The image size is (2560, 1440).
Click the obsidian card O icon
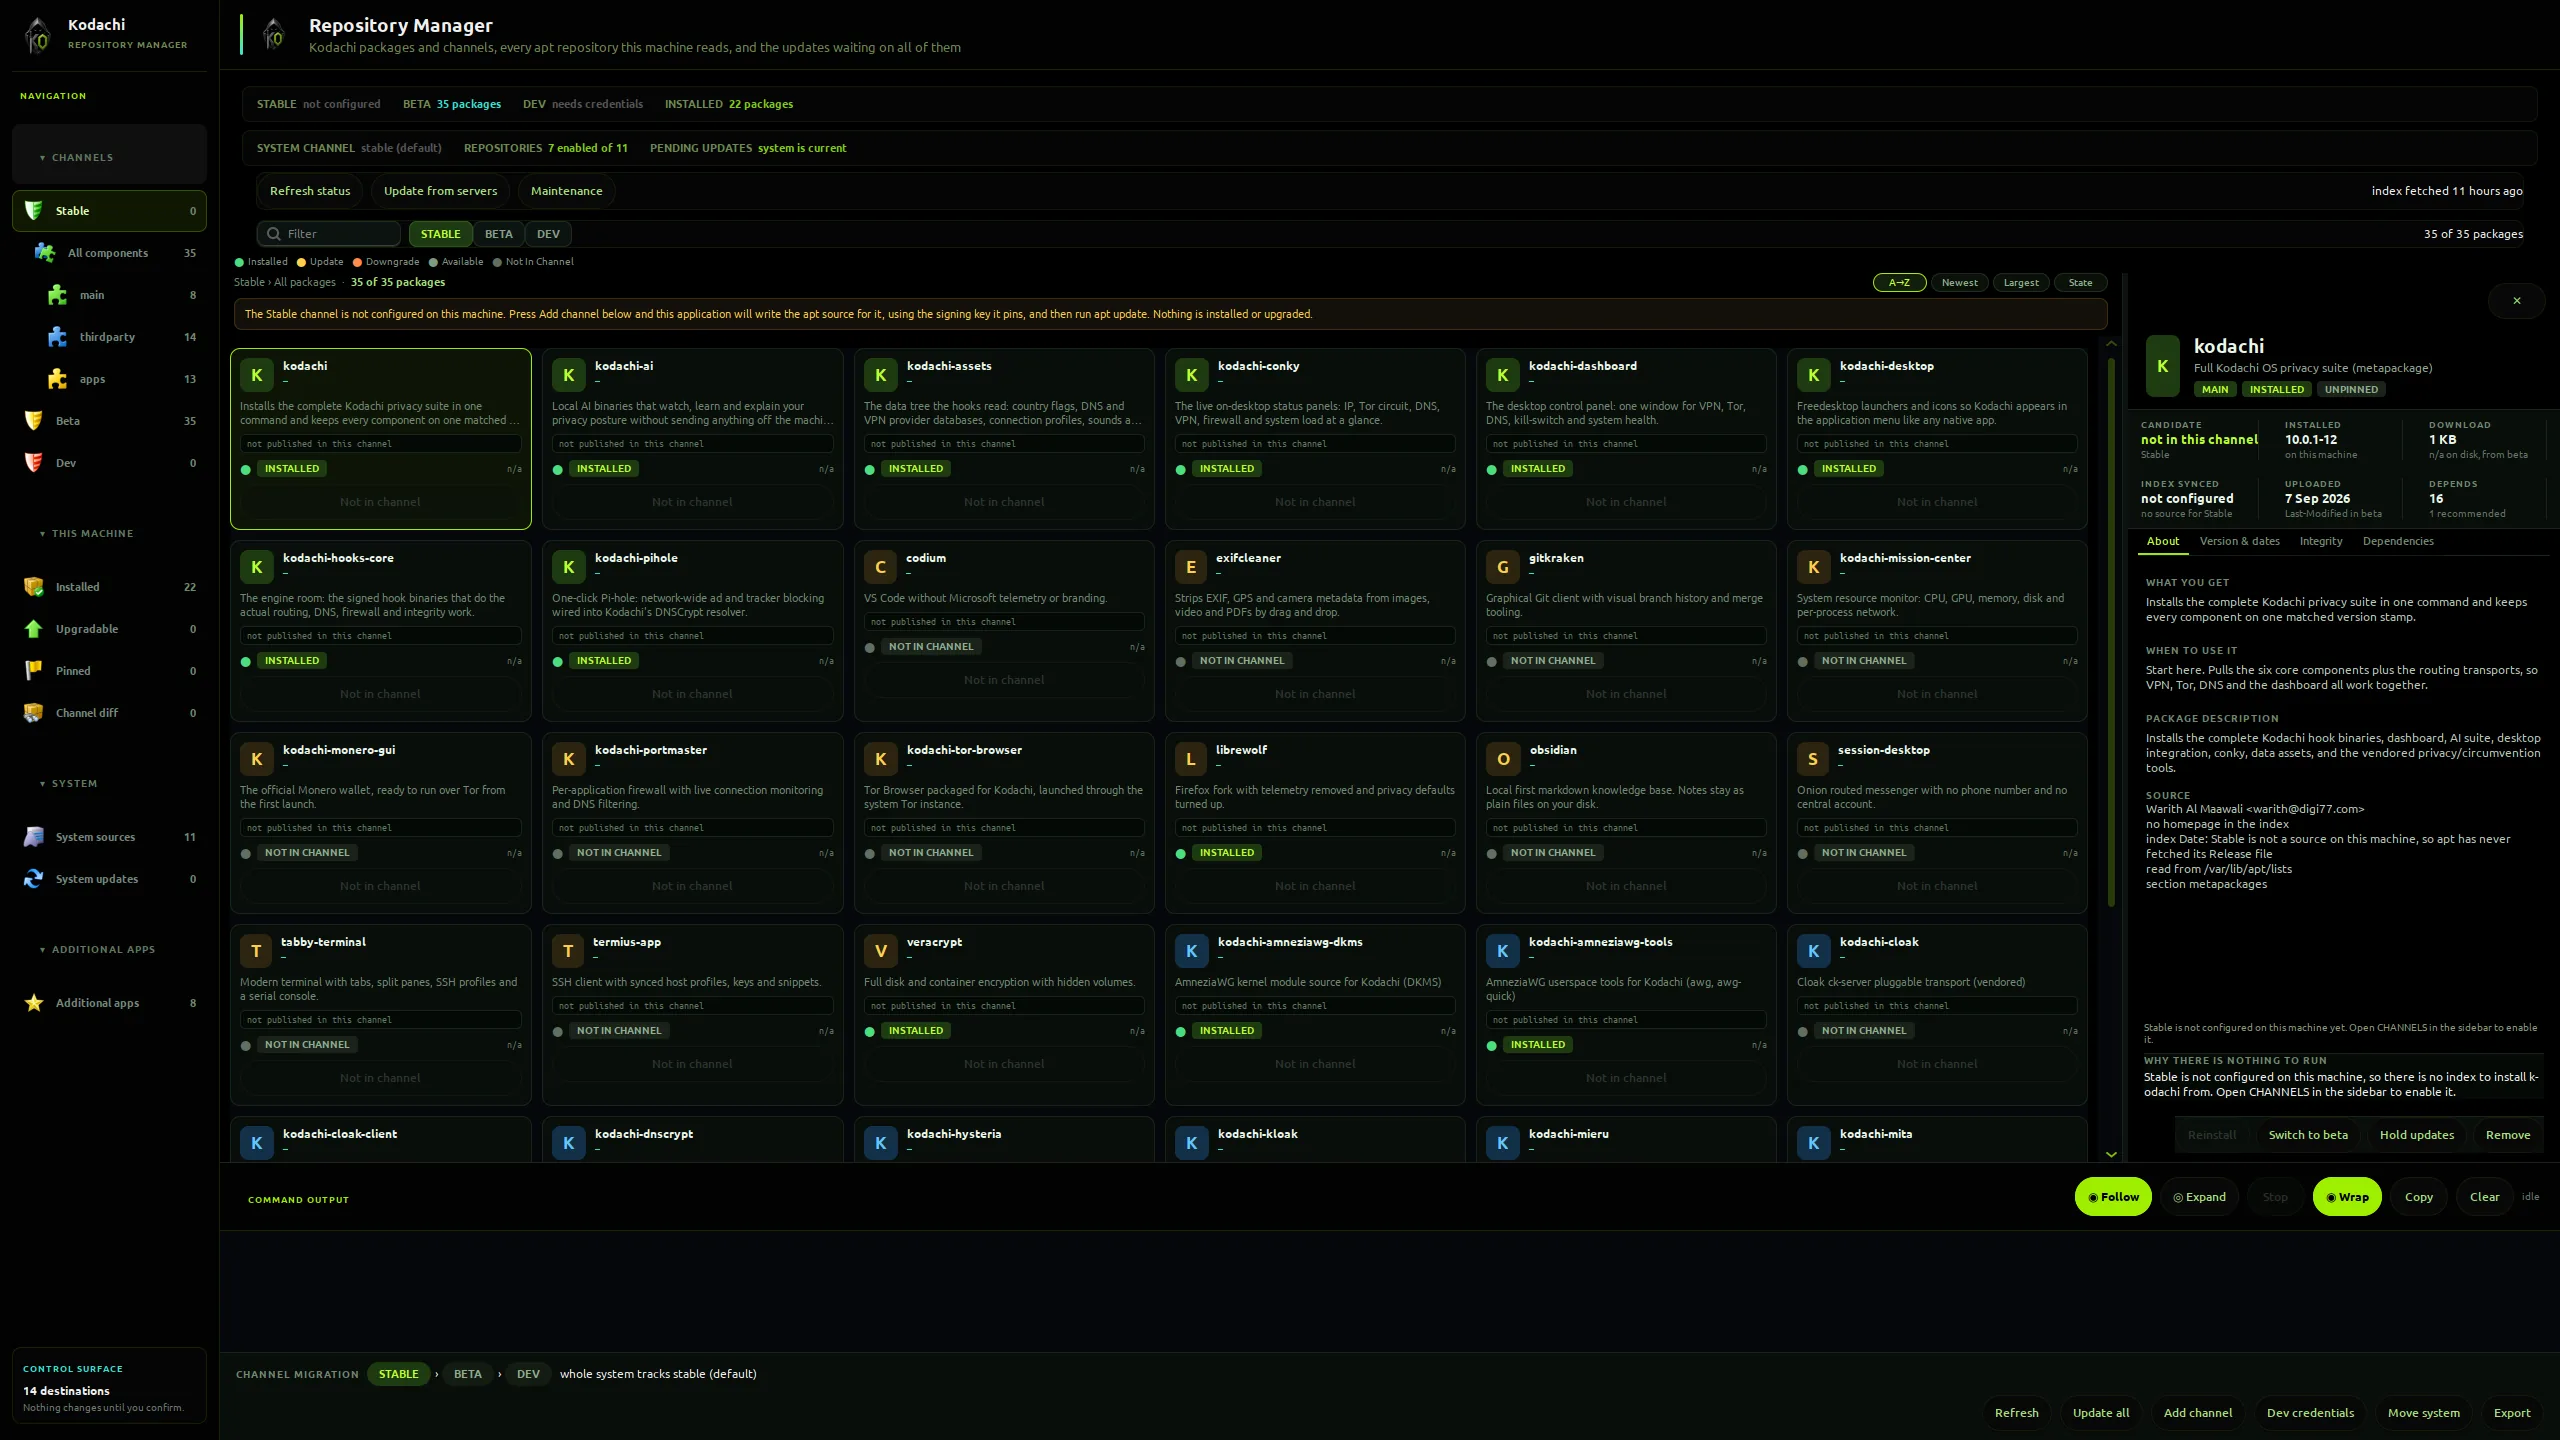[x=1502, y=759]
